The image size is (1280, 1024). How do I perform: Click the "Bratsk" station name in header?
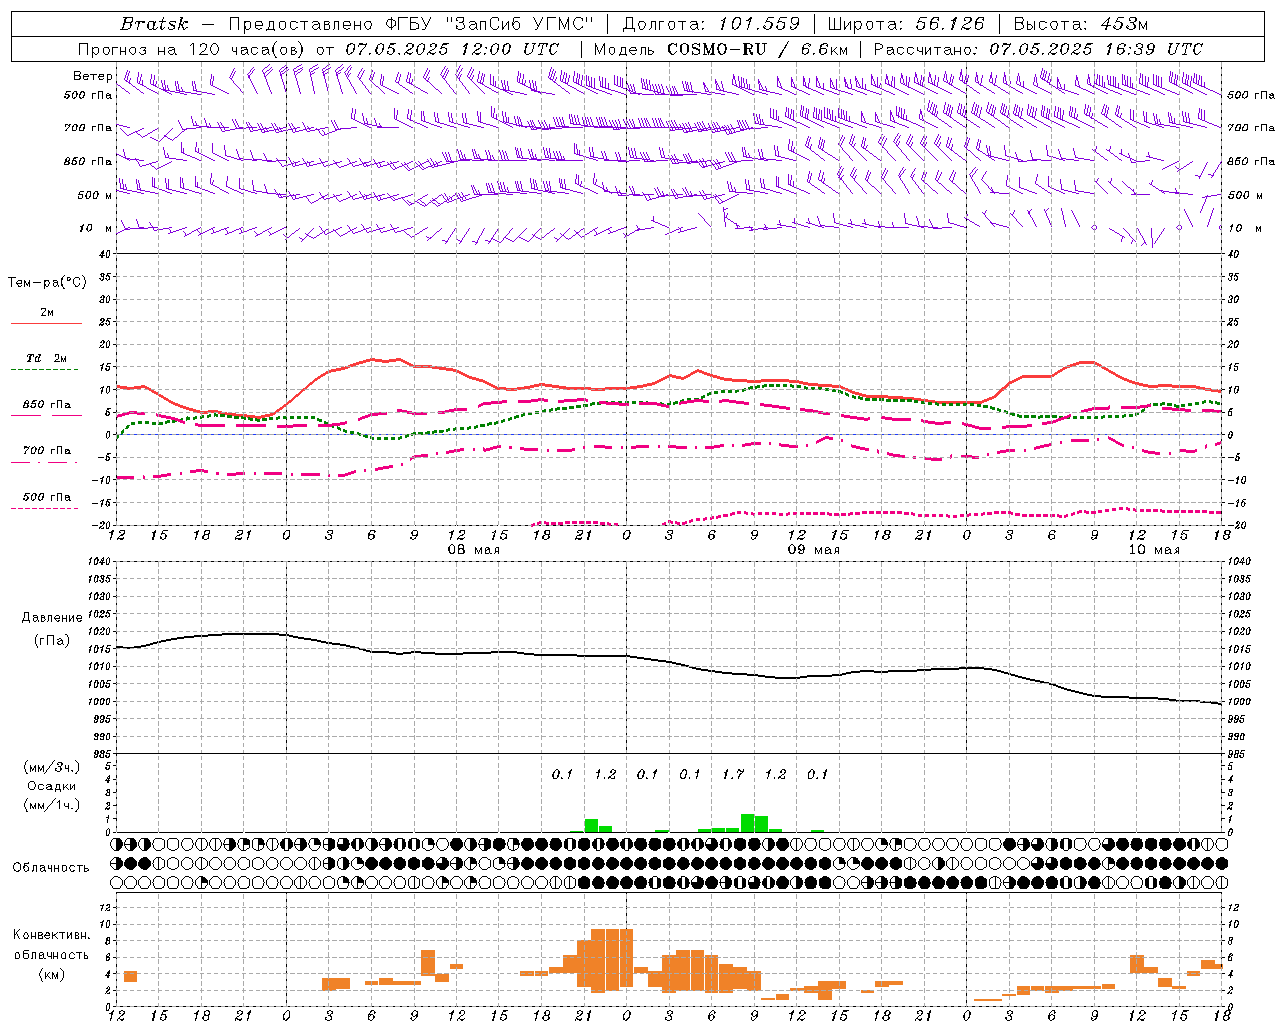[x=154, y=24]
